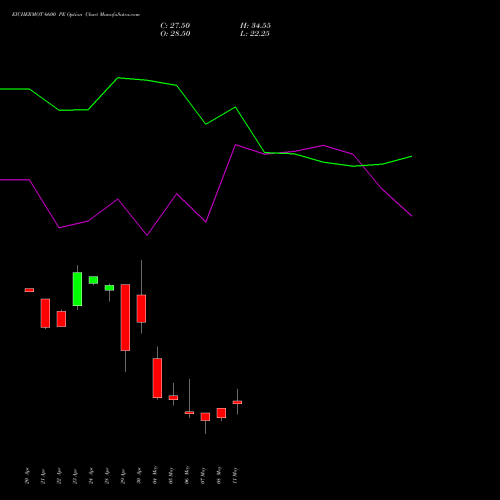Click the open price value O: 28.50

tap(175, 34)
